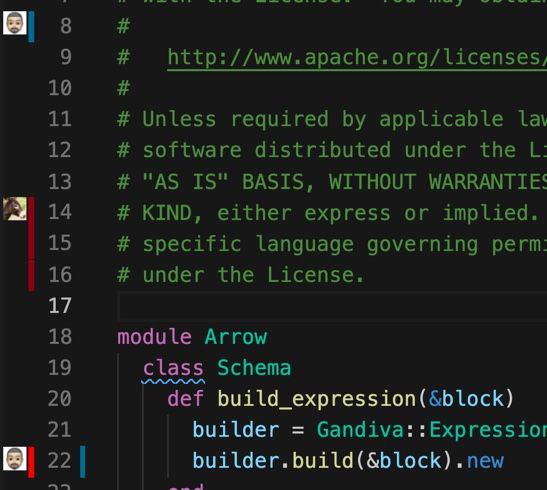Click the 'Arrow' module name

(x=236, y=337)
